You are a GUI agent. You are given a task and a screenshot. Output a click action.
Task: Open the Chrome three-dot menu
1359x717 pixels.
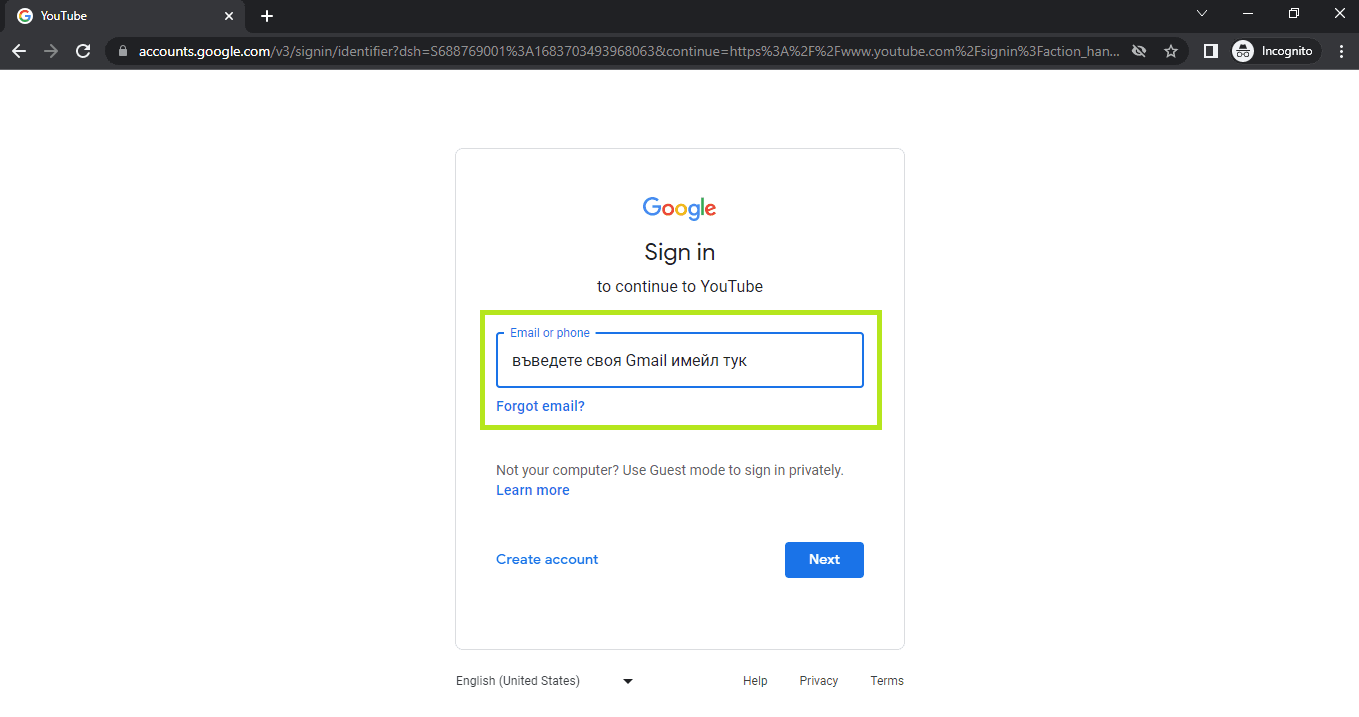pyautogui.click(x=1341, y=51)
